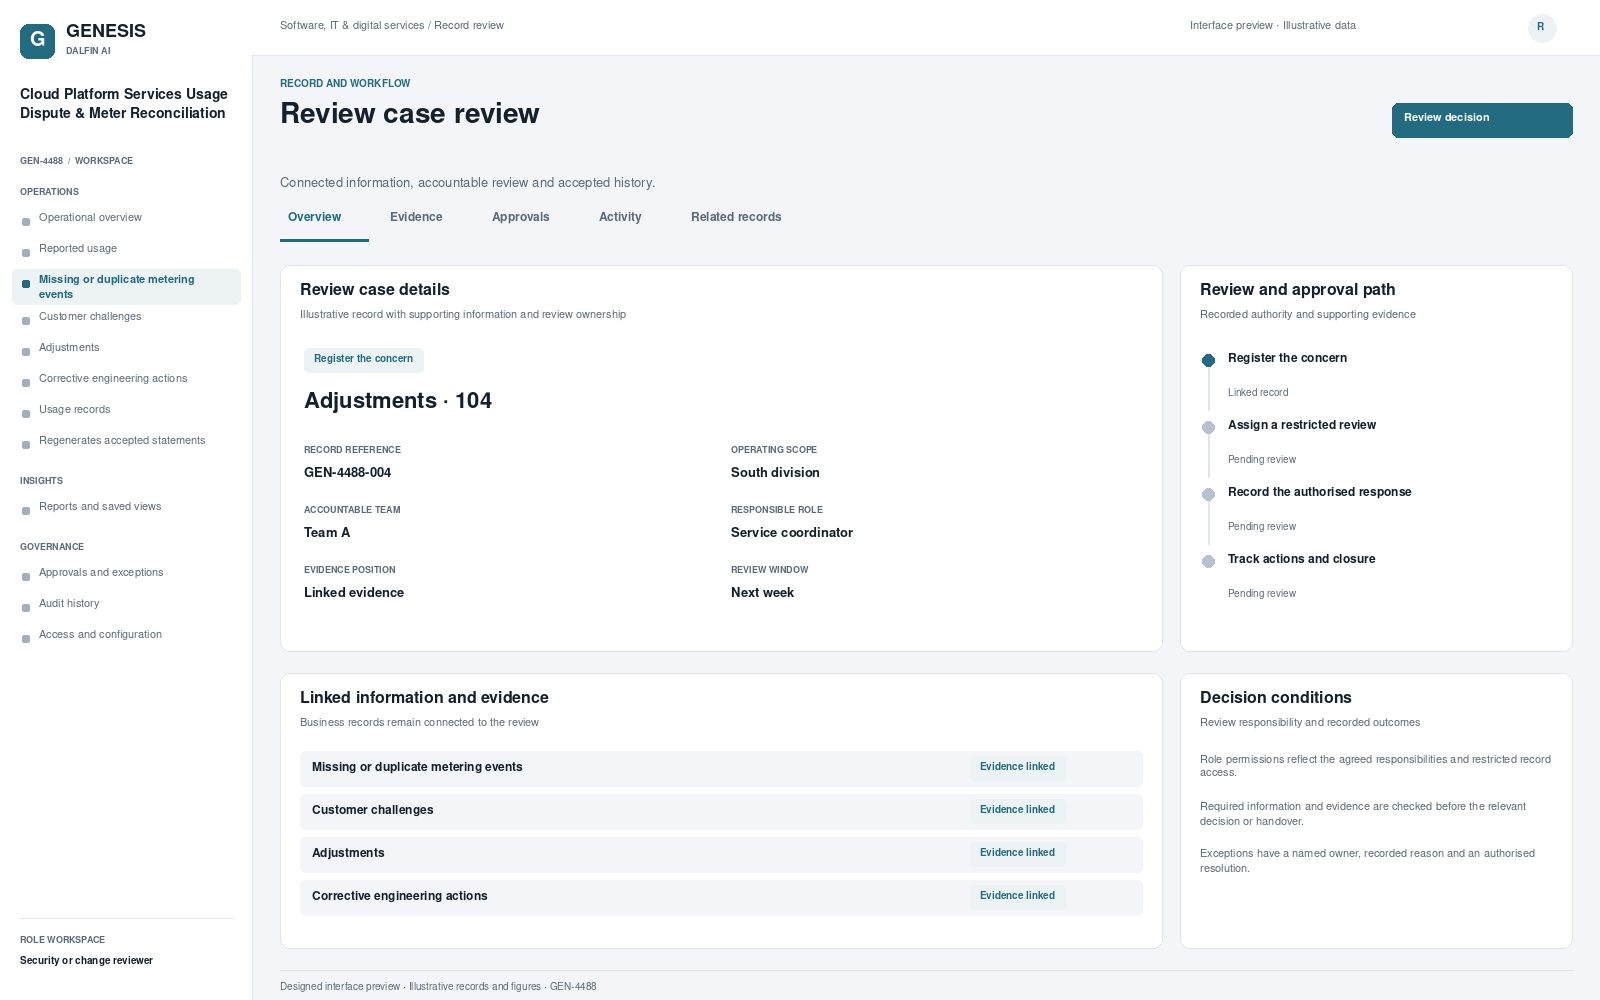
Task: Click the Review decision button
Action: [1482, 120]
